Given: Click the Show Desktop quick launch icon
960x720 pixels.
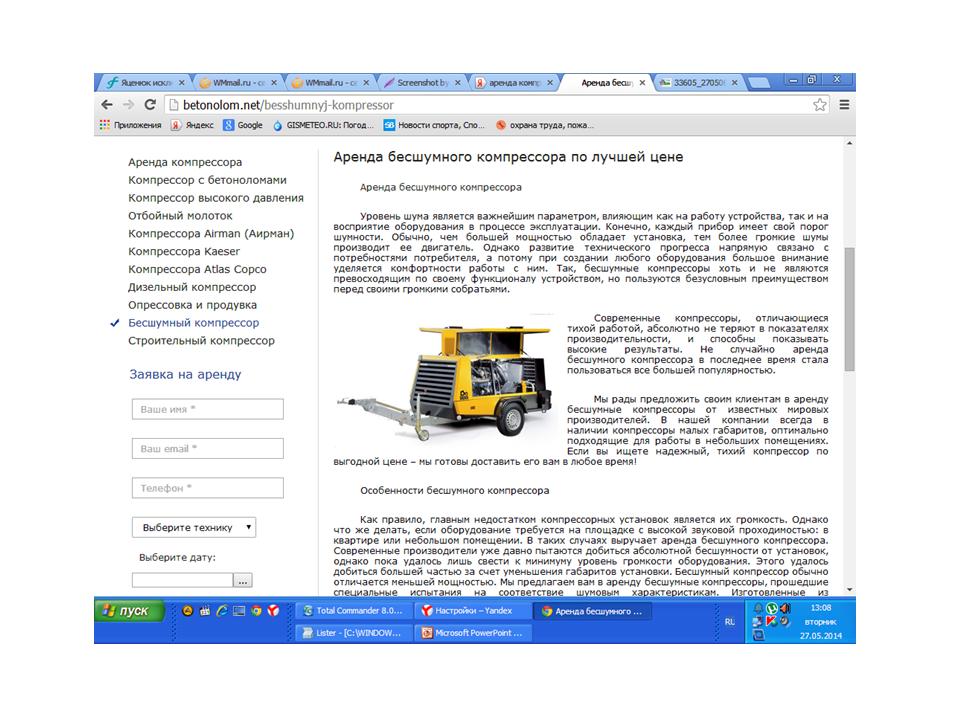Looking at the screenshot, I should [239, 610].
